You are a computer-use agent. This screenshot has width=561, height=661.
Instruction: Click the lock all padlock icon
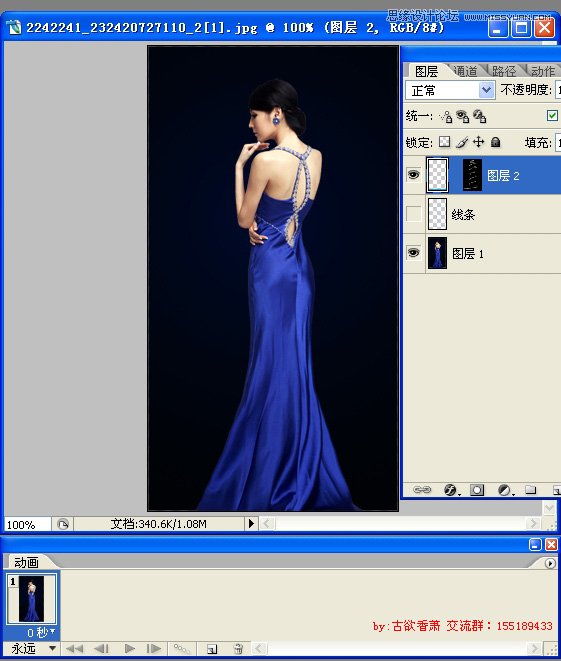[496, 142]
